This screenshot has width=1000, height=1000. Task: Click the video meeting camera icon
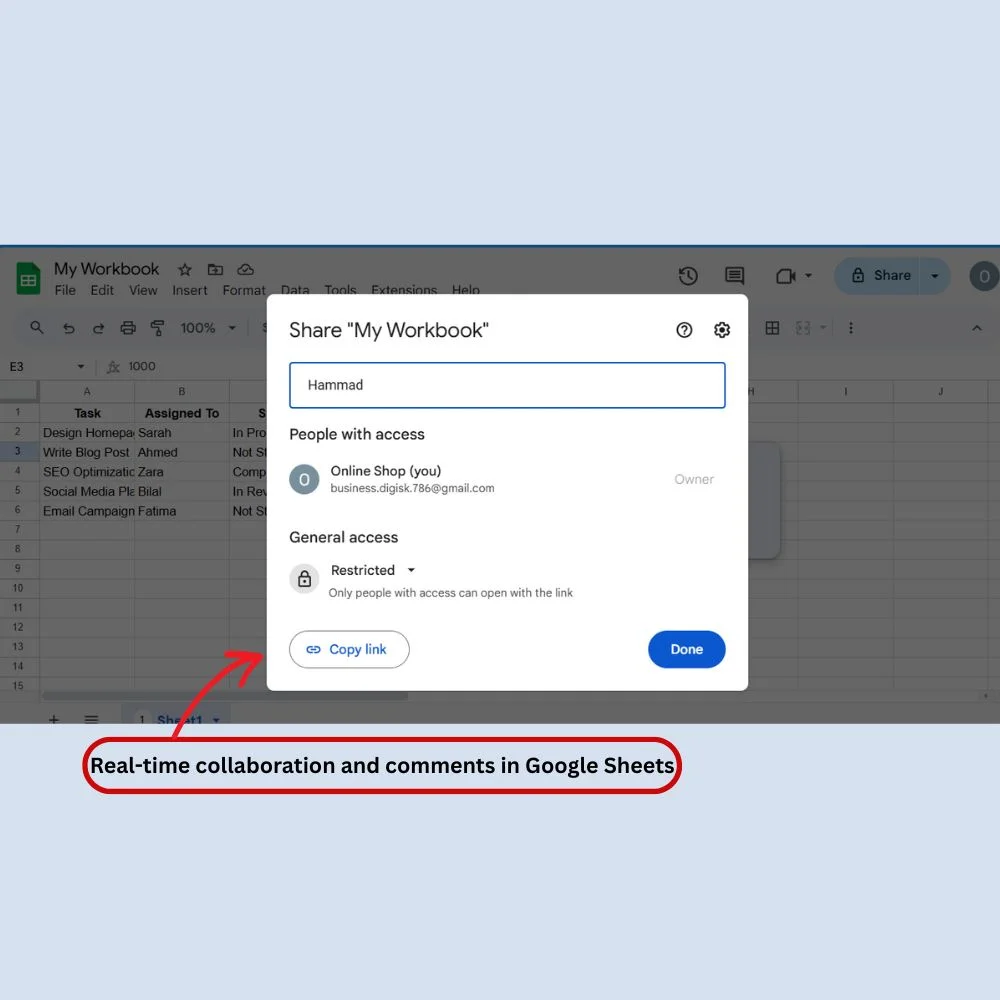tap(785, 276)
